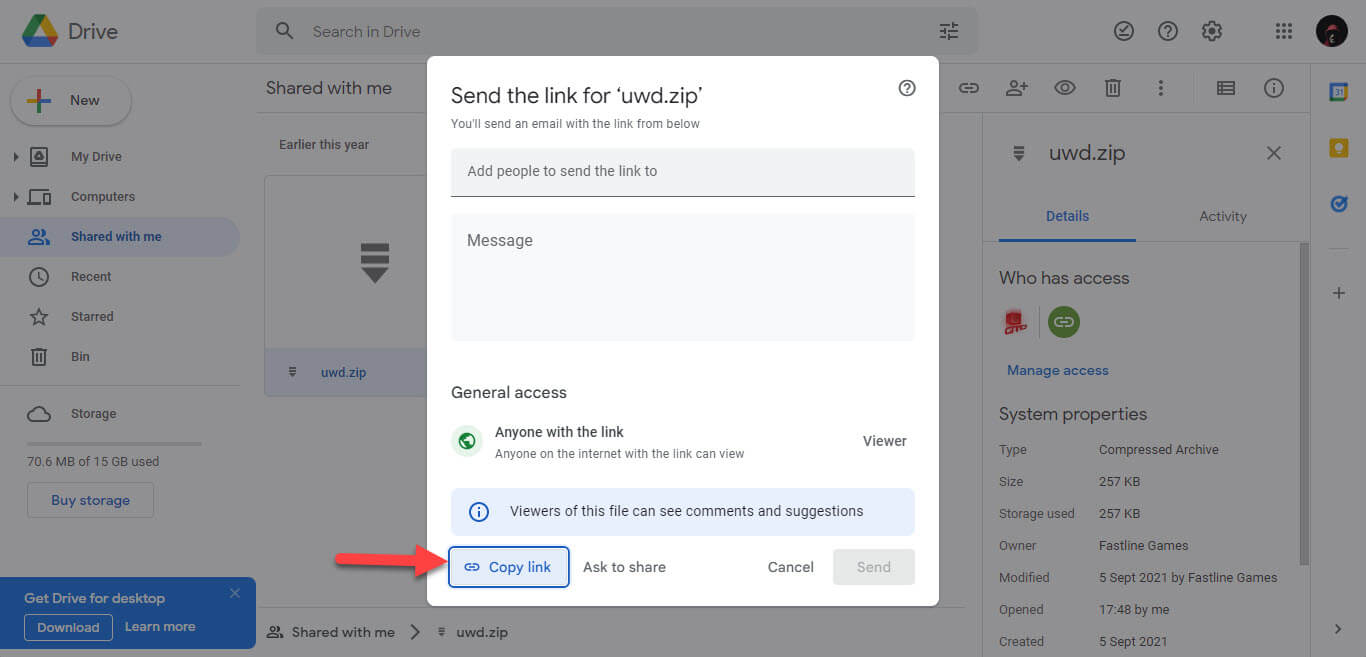The height and width of the screenshot is (657, 1366).
Task: Click the get link toolbar icon
Action: coord(968,88)
